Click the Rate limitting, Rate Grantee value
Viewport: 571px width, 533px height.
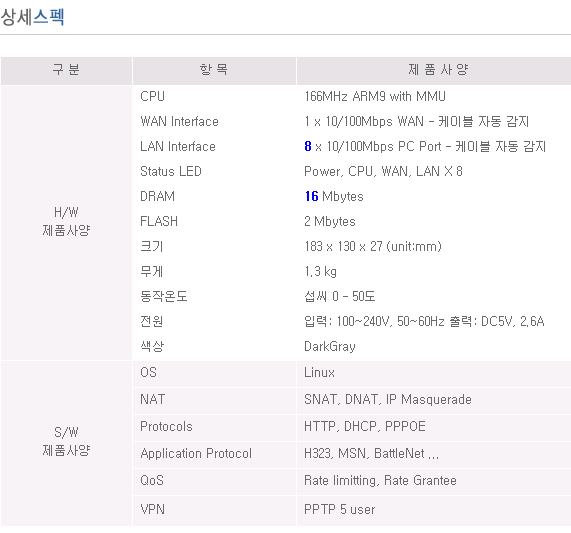[380, 481]
